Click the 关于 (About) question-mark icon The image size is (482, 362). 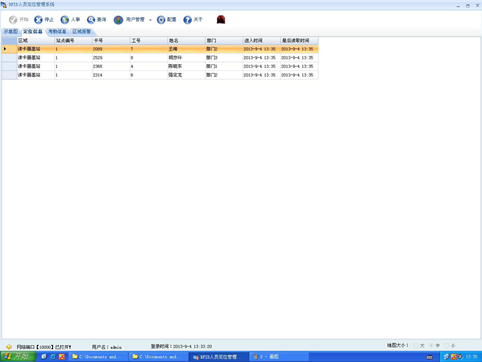pyautogui.click(x=188, y=20)
